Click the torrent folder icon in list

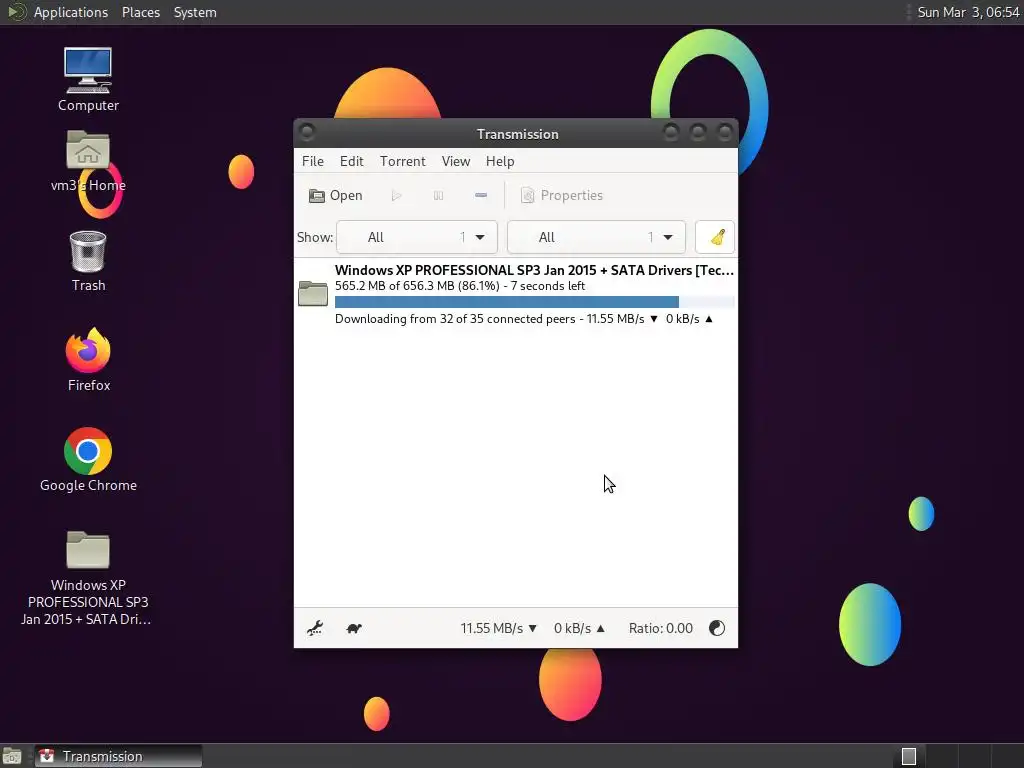[x=313, y=293]
